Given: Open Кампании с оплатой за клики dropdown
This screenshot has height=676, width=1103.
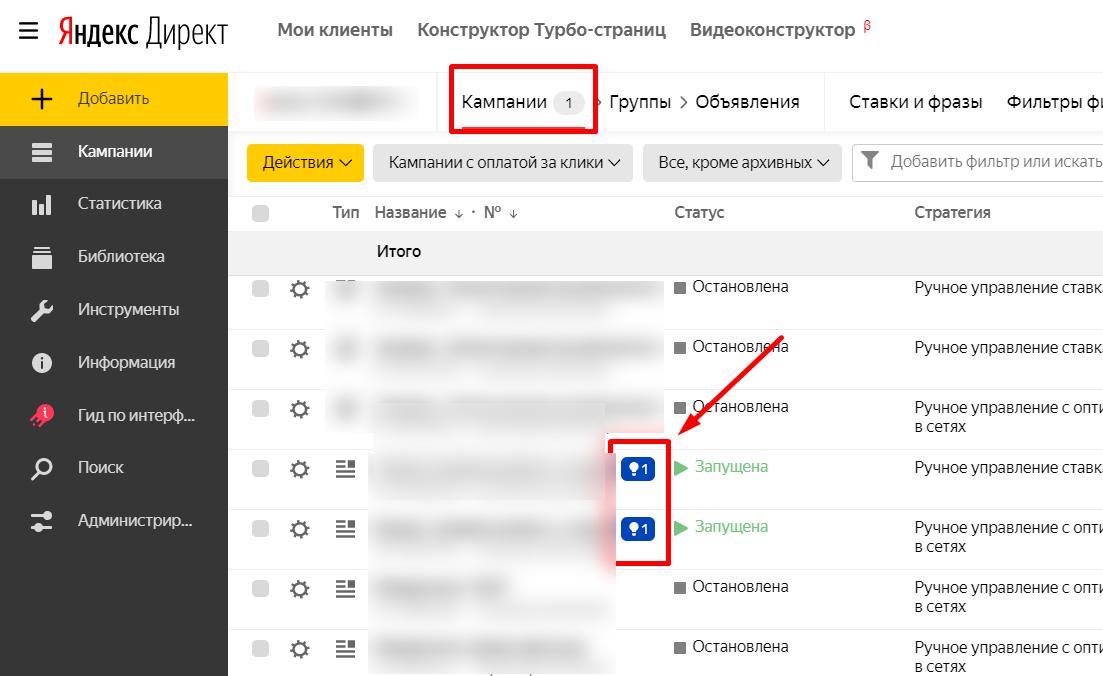Looking at the screenshot, I should (x=502, y=162).
